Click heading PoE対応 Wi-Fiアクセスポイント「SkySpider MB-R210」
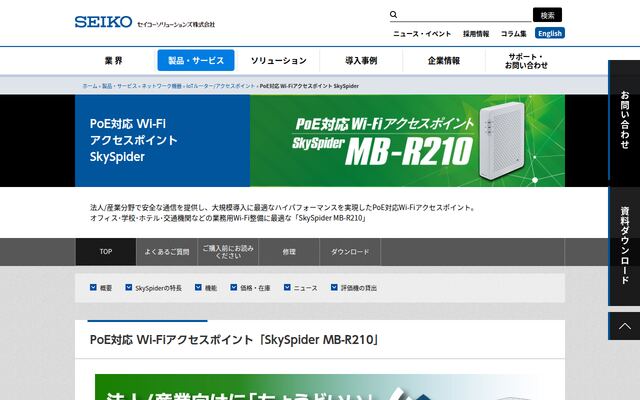This screenshot has width=640, height=400. click(x=234, y=340)
